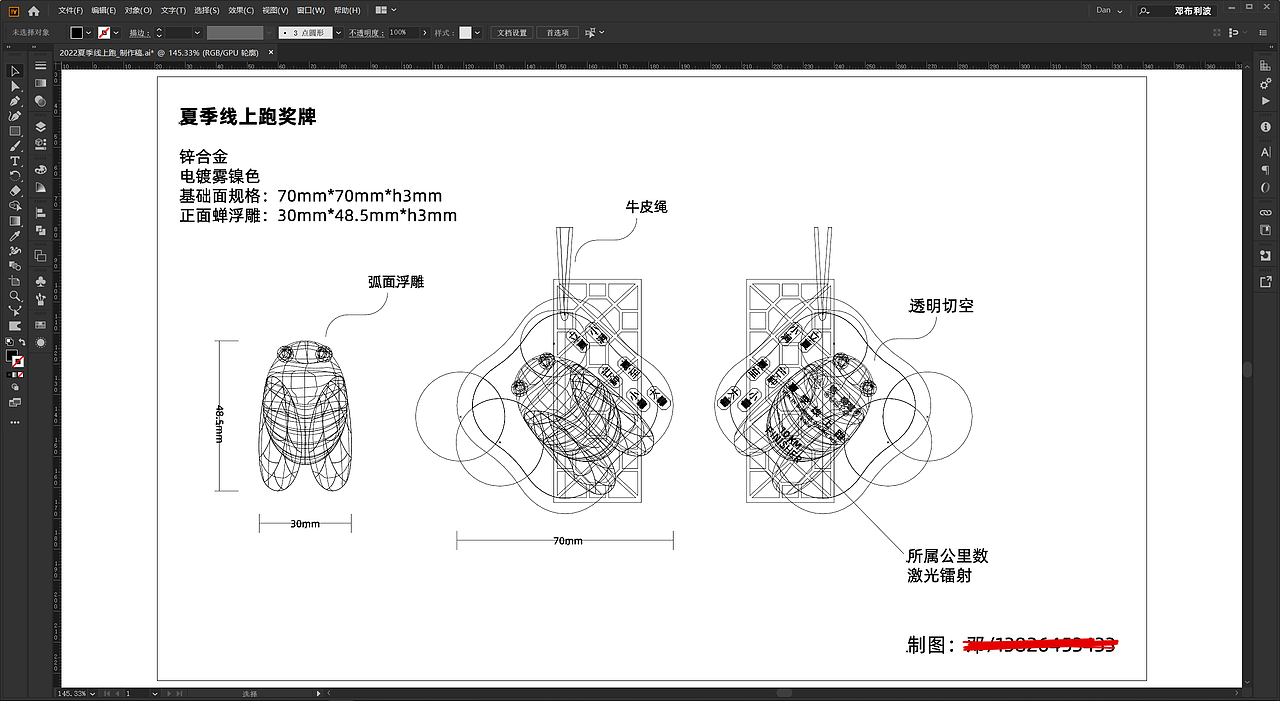Select the Selection tool
The height and width of the screenshot is (701, 1280).
(14, 70)
